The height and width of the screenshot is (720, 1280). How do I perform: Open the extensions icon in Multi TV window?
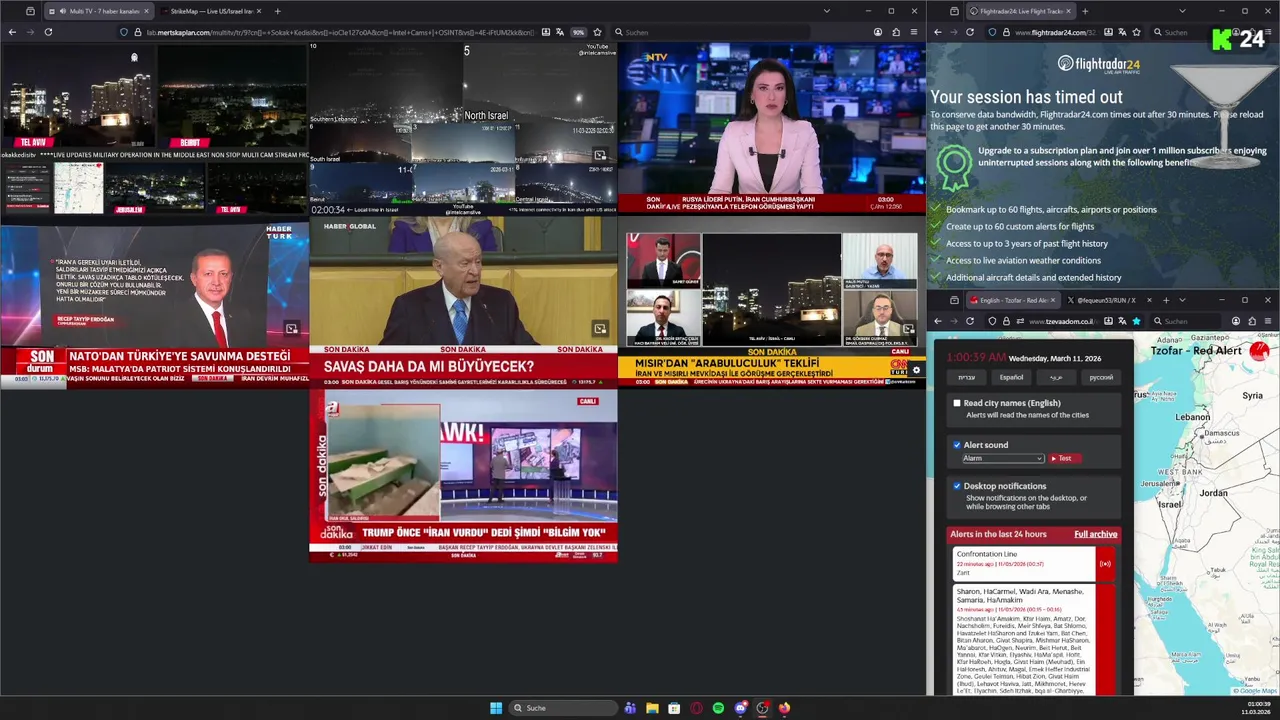click(895, 32)
